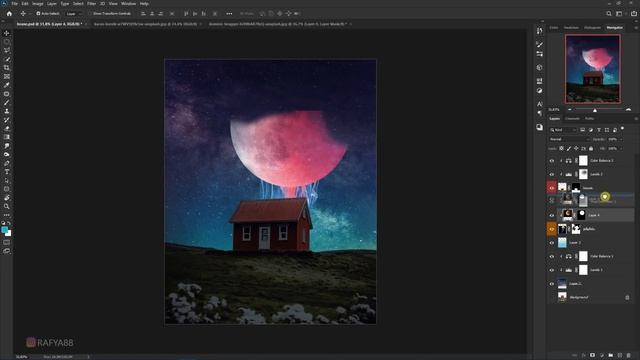Click the Navigator zoom out button
This screenshot has width=640, height=360.
pyautogui.click(x=570, y=110)
